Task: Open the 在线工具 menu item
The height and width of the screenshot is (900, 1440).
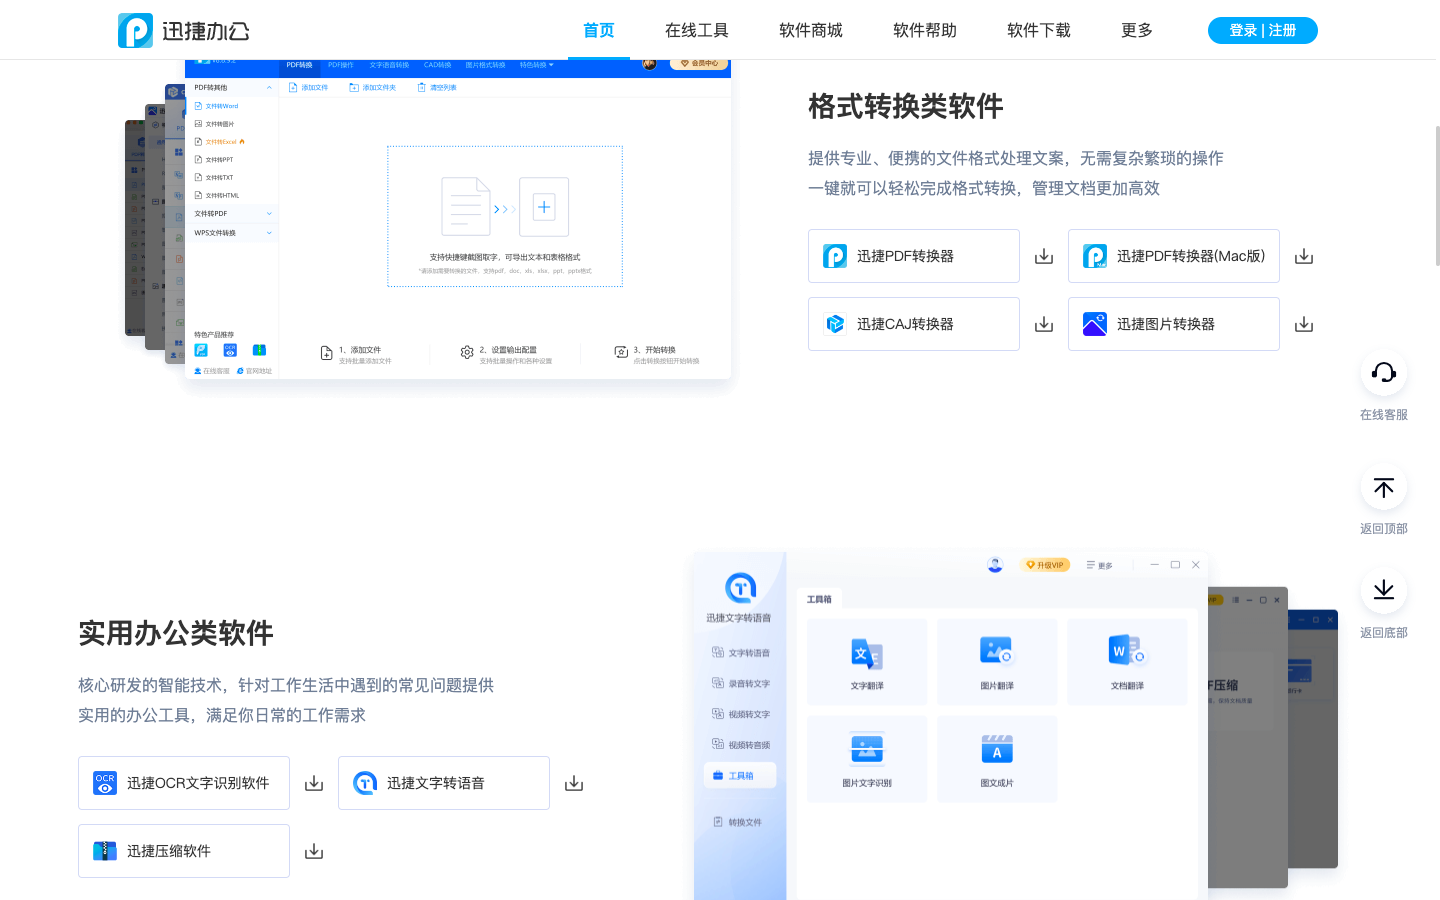Action: (697, 30)
